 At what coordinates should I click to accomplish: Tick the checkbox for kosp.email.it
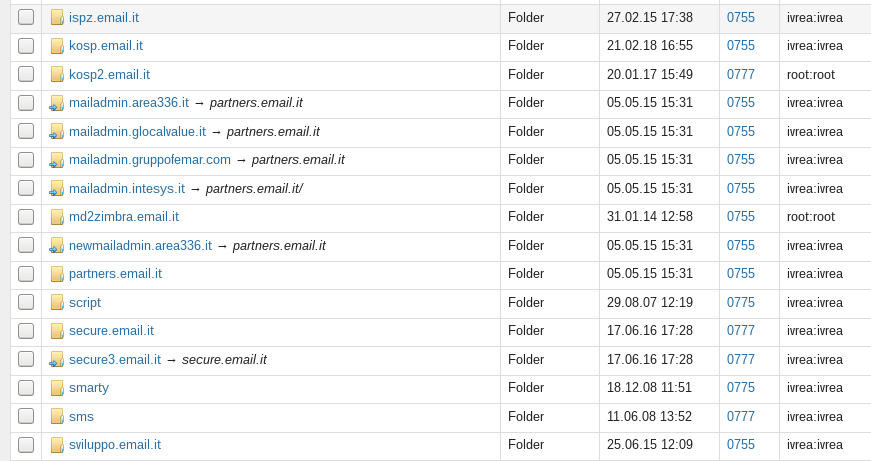pos(26,46)
